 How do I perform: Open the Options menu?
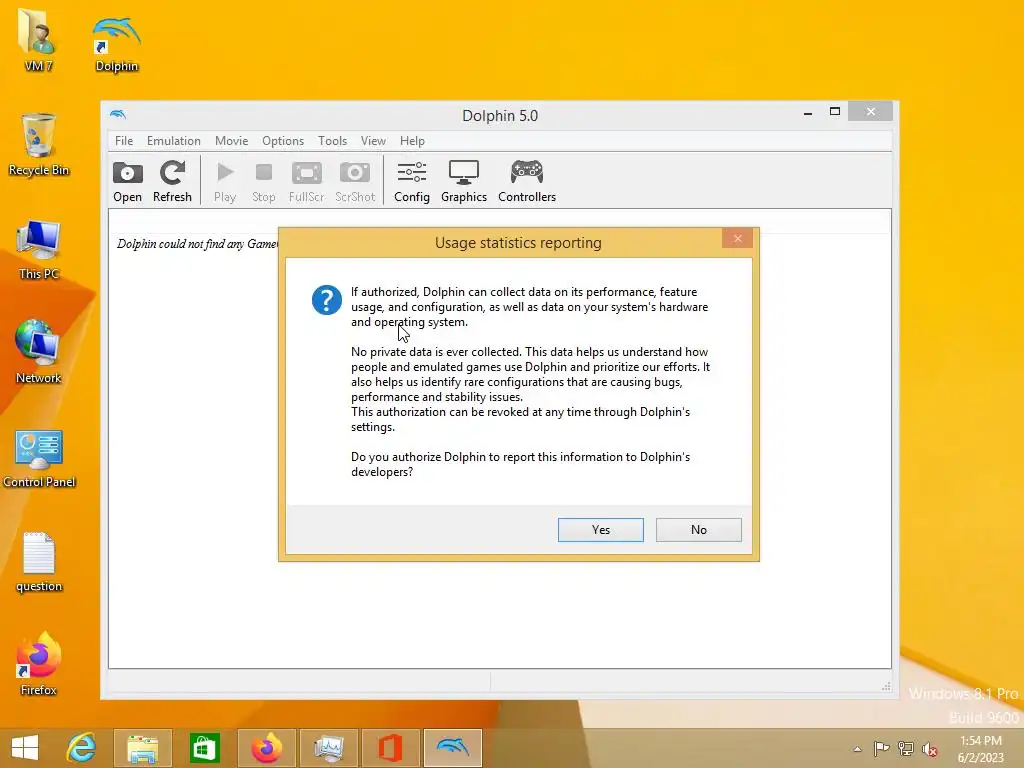click(x=283, y=140)
